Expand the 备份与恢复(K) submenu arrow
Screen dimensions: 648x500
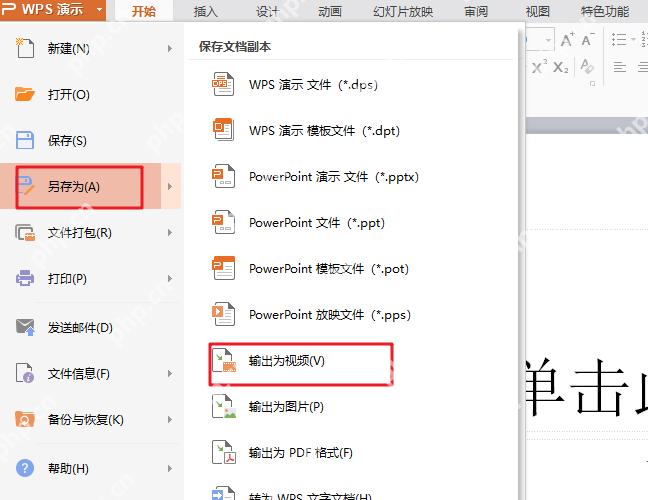click(170, 419)
